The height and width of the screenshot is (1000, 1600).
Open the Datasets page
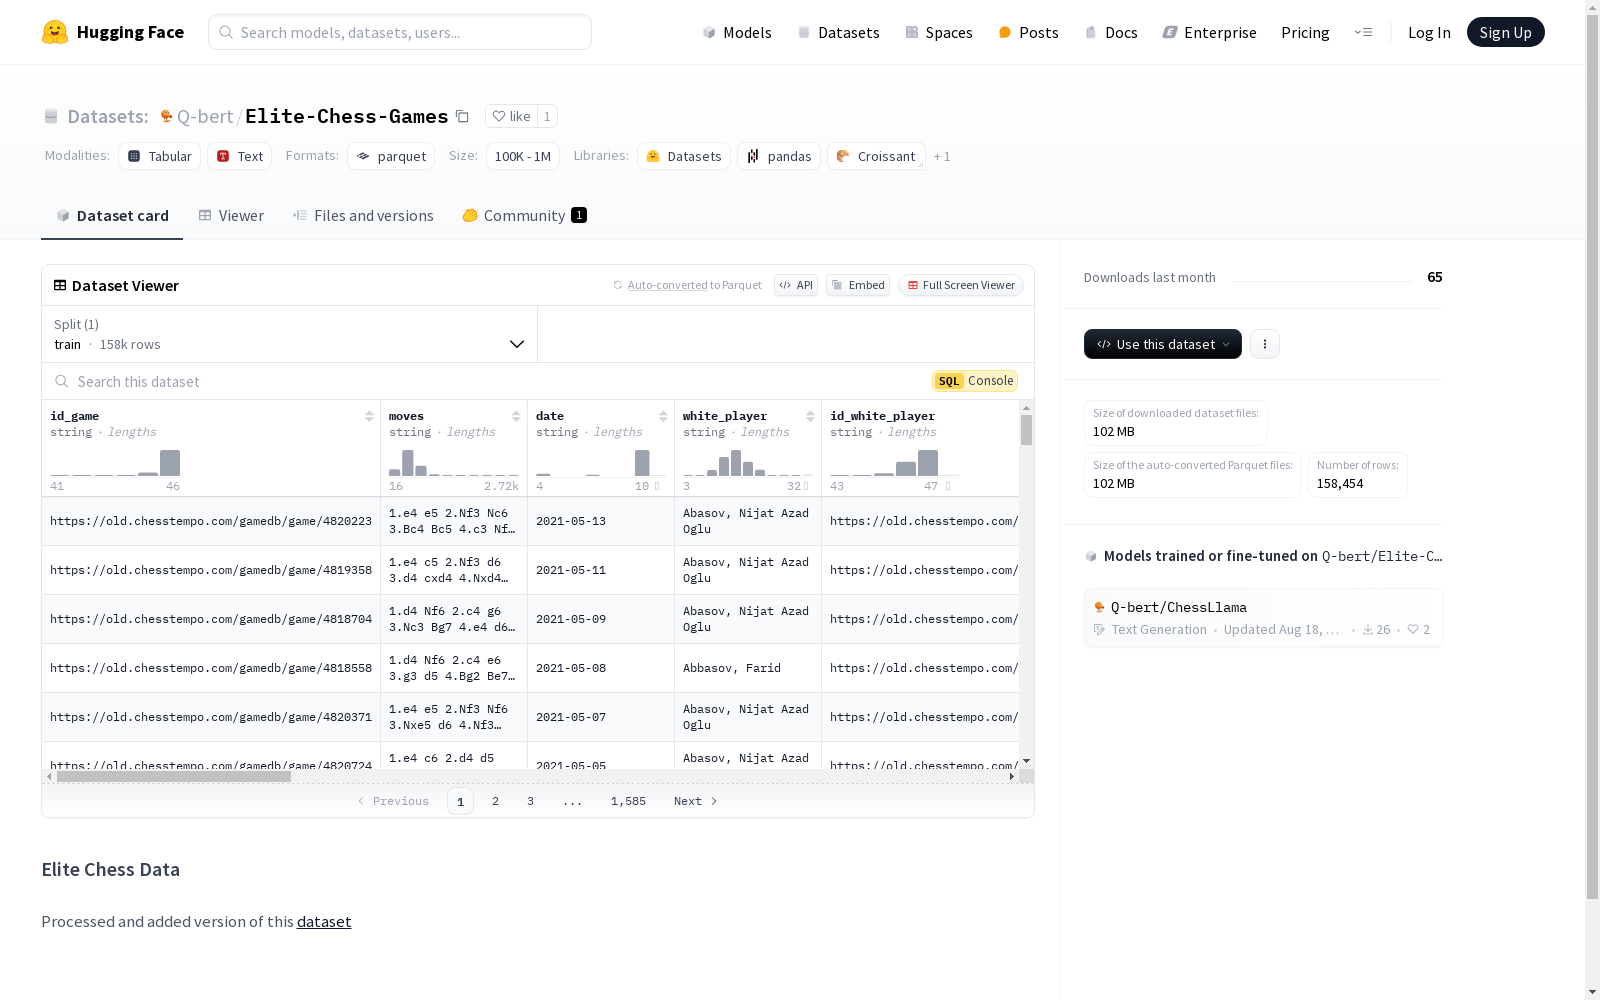(838, 32)
